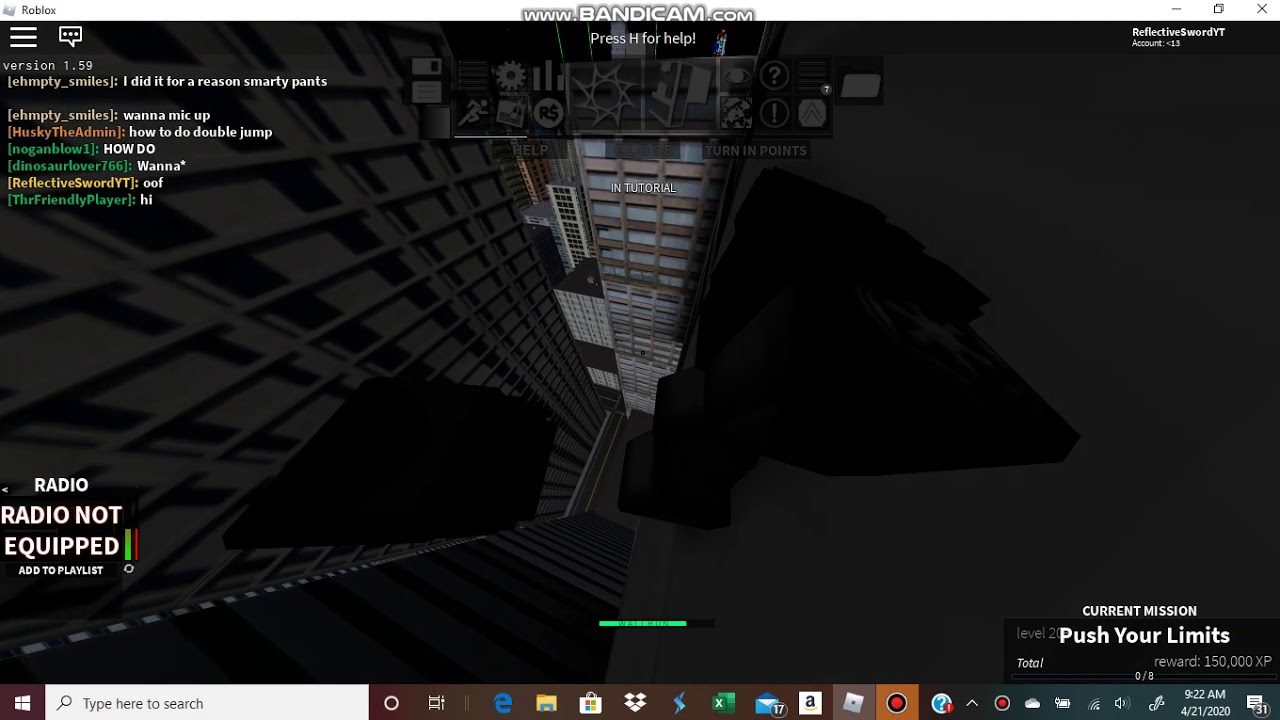Image resolution: width=1280 pixels, height=720 pixels.
Task: Click ThrFriendlyPlayer's hi message
Action: point(80,200)
